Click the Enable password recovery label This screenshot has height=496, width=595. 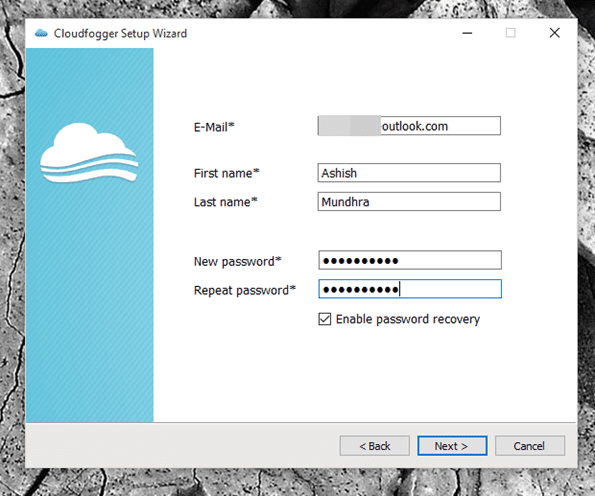408,320
